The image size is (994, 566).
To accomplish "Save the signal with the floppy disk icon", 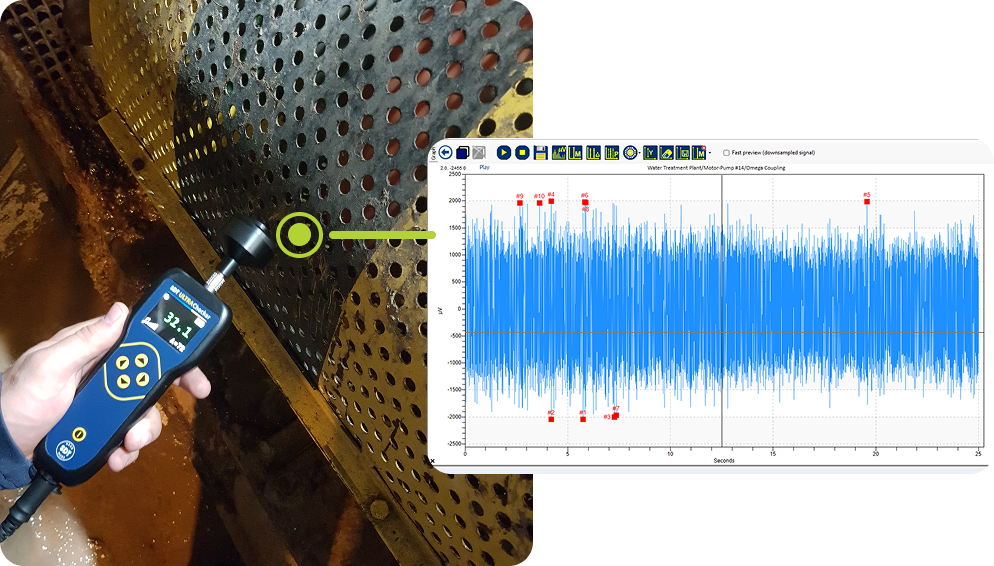I will coord(540,153).
